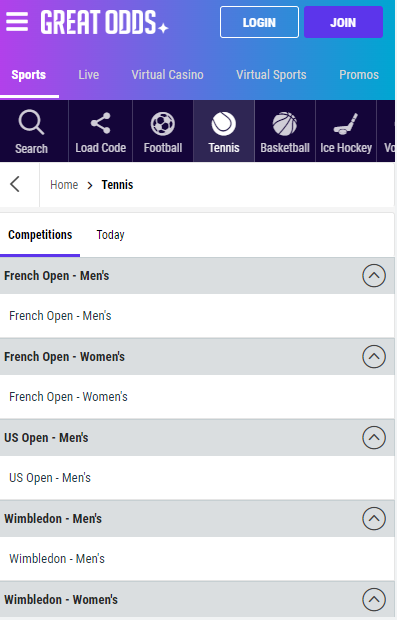Collapse the French Open - Men's section
The height and width of the screenshot is (620, 397).
374,276
